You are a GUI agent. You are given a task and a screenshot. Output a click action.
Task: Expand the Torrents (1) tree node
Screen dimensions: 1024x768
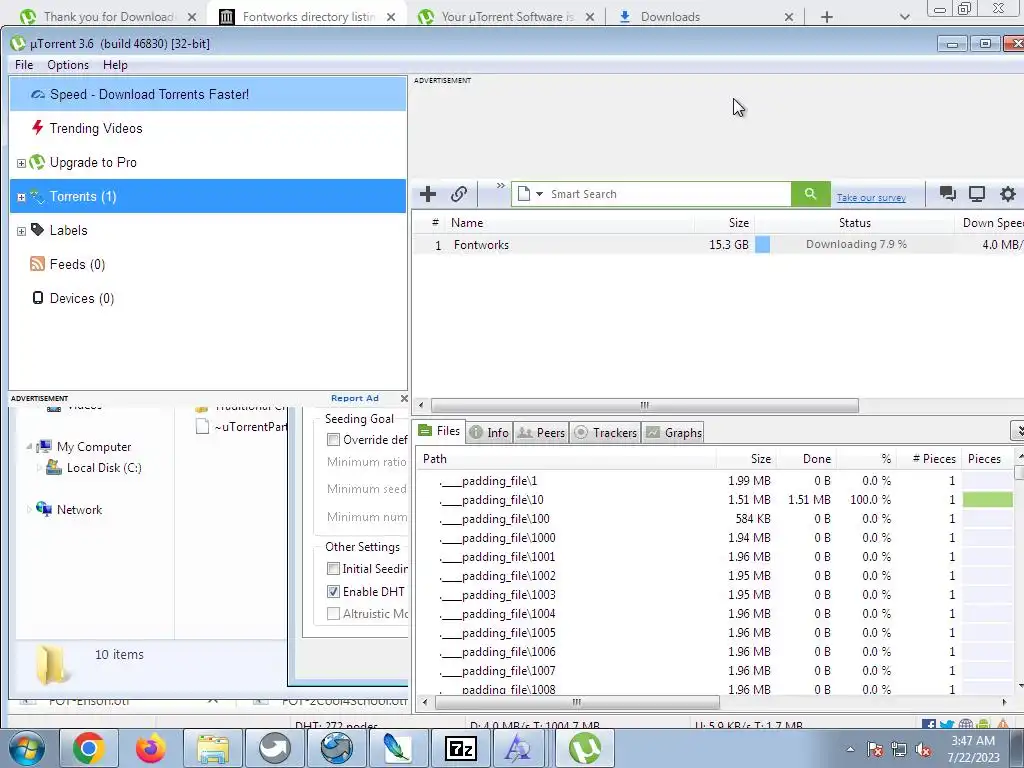21,197
